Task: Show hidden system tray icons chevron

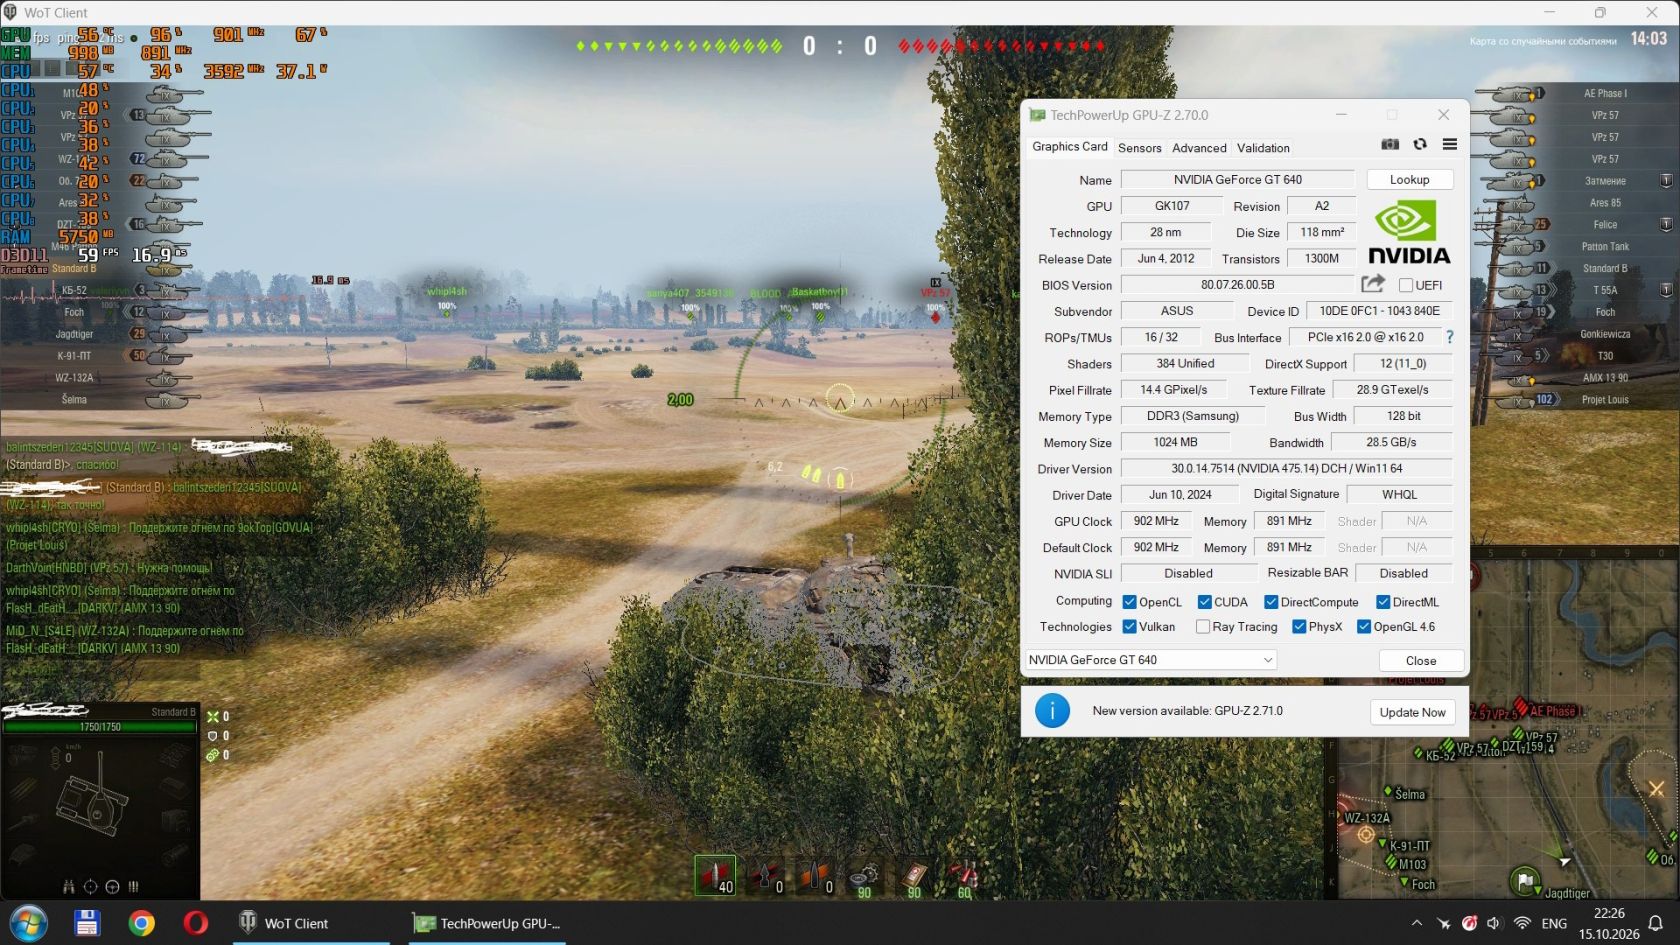Action: coord(1416,923)
